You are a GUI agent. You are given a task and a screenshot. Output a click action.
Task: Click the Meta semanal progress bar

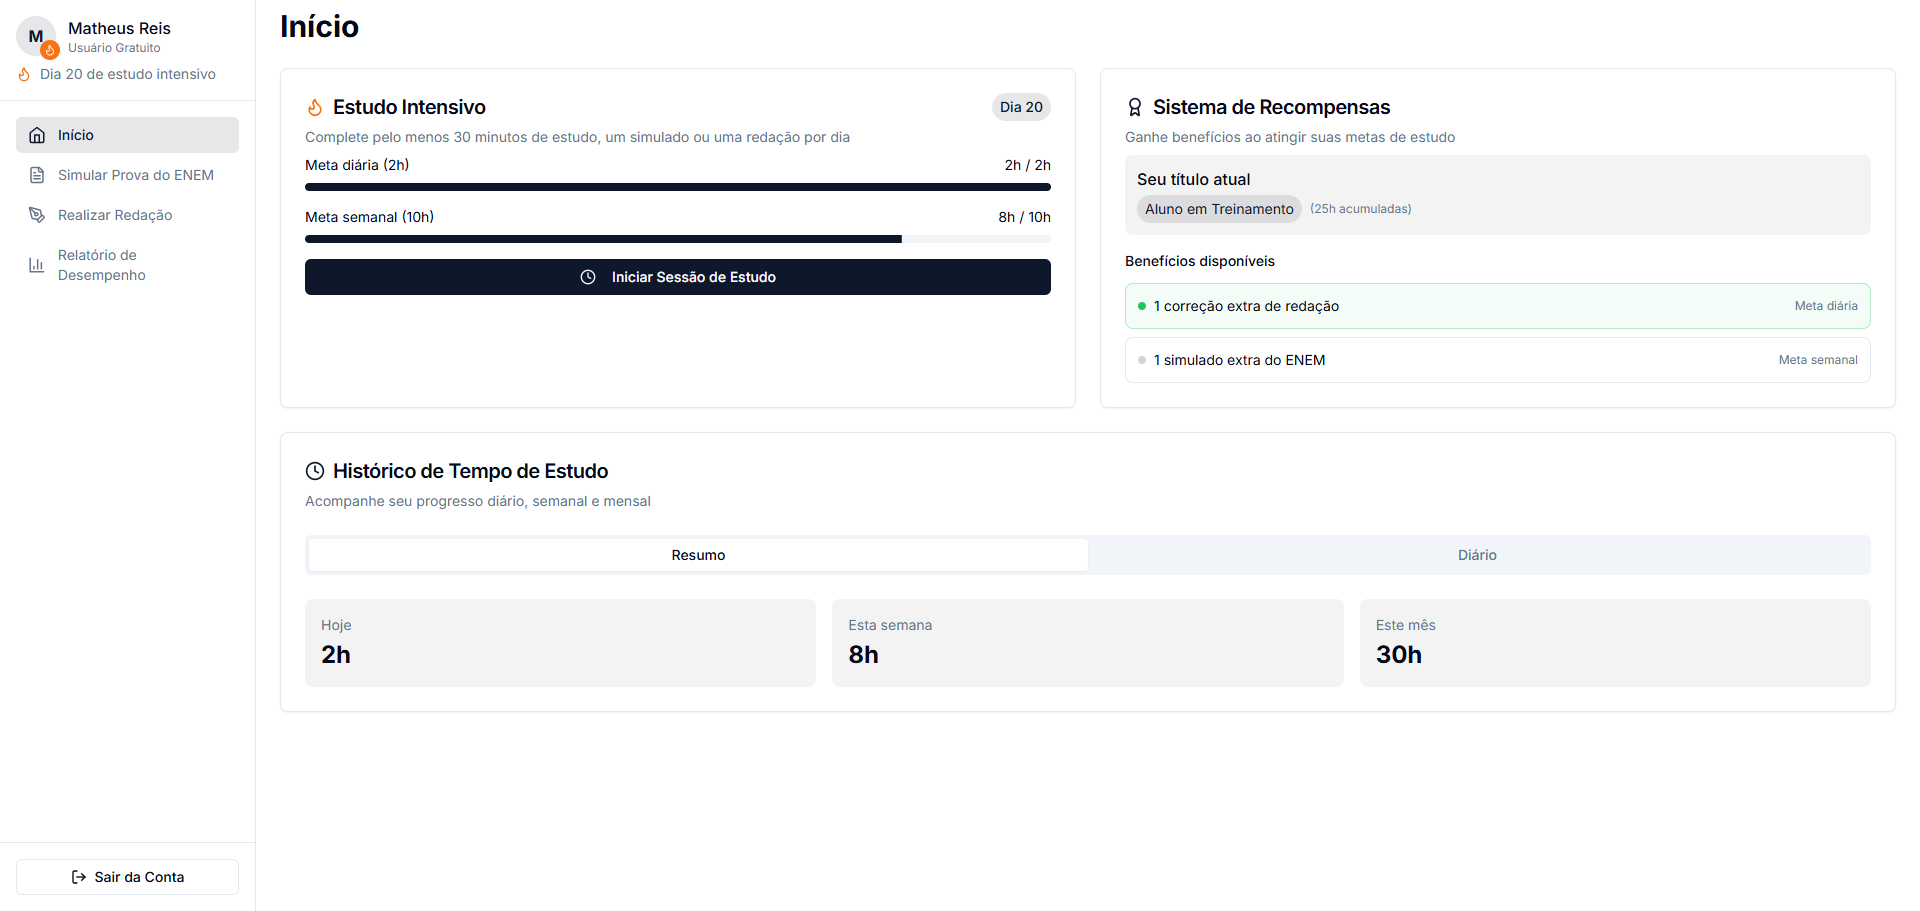[678, 239]
